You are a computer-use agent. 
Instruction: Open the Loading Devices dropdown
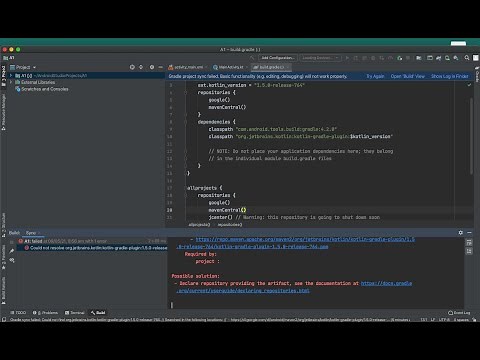pos(320,58)
